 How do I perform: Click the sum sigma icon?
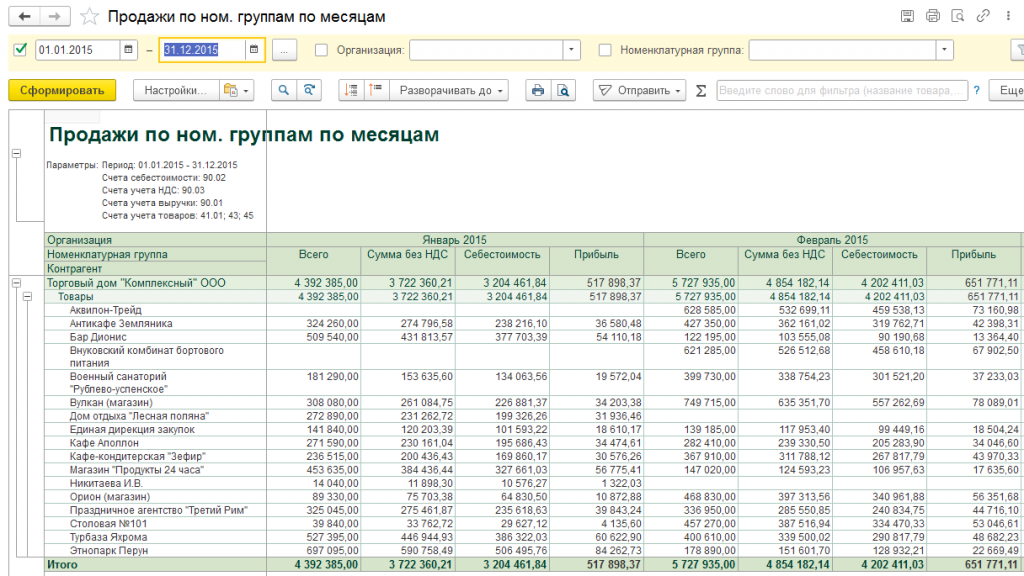(700, 90)
